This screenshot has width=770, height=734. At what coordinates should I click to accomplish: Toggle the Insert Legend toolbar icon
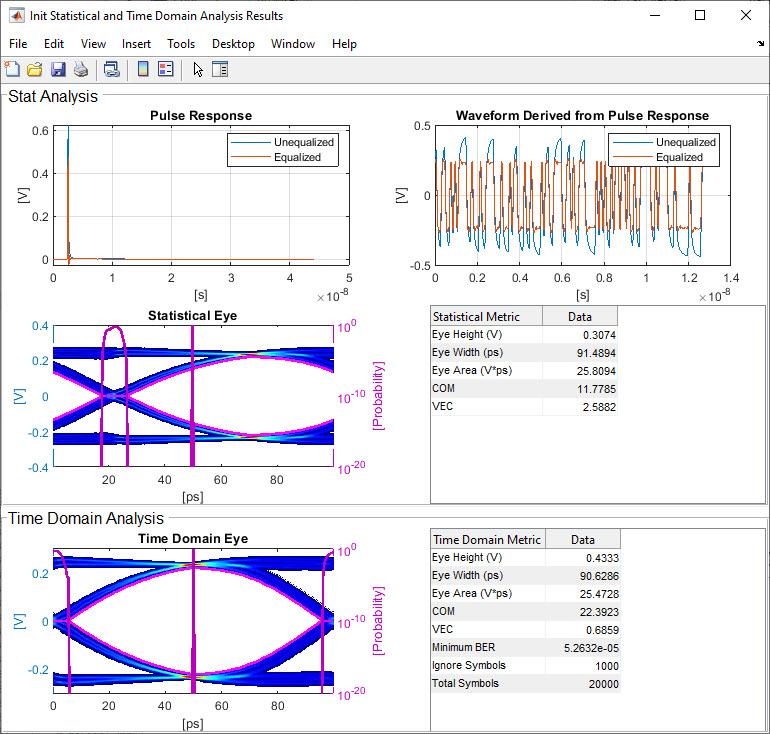[166, 69]
